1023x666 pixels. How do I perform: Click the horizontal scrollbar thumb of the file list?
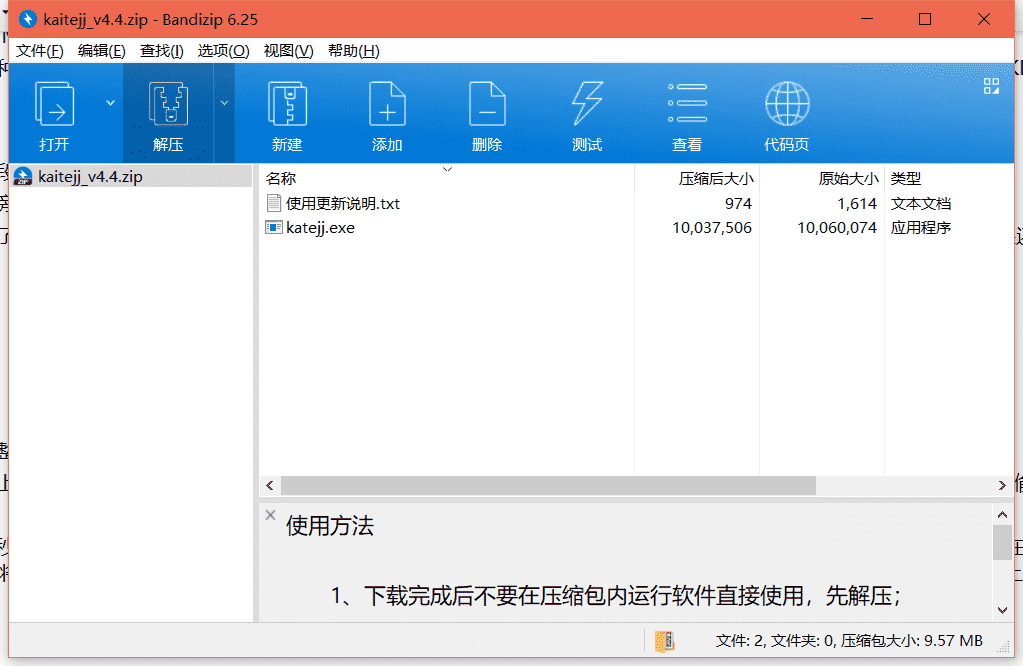[548, 485]
